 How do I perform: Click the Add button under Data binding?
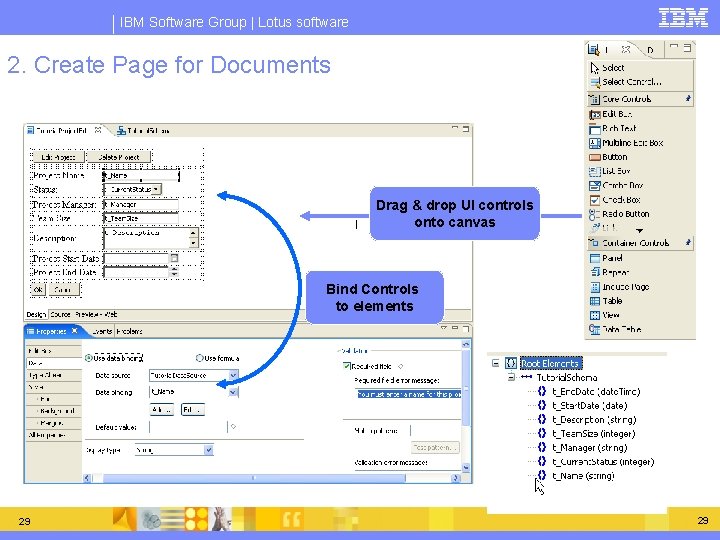tap(162, 409)
